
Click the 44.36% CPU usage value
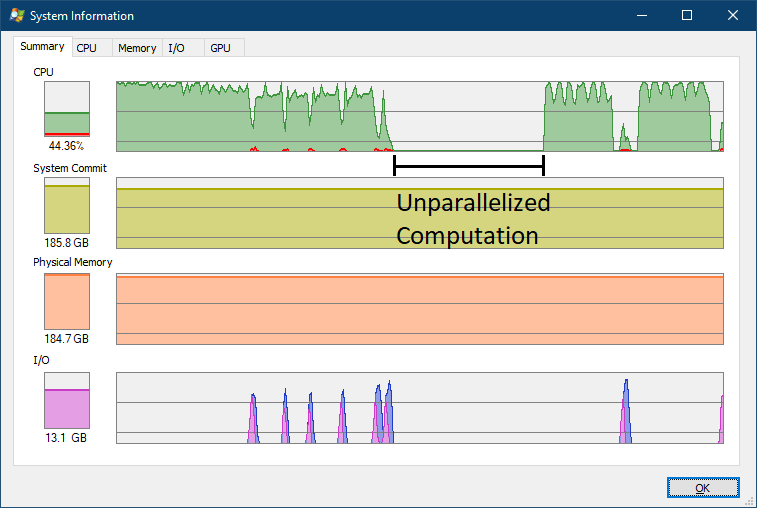67,145
